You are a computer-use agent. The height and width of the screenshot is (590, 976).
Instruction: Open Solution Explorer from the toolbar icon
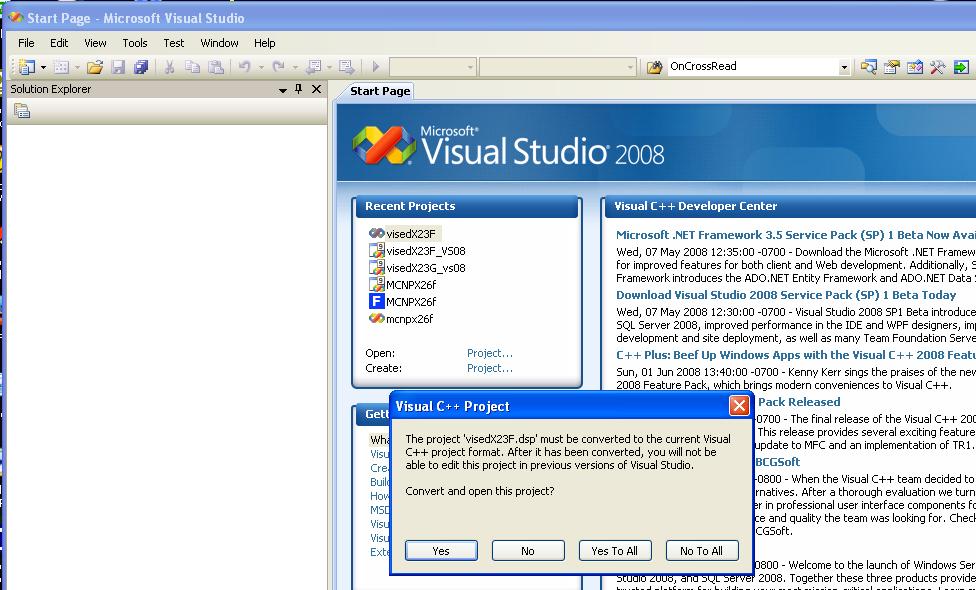pos(868,67)
